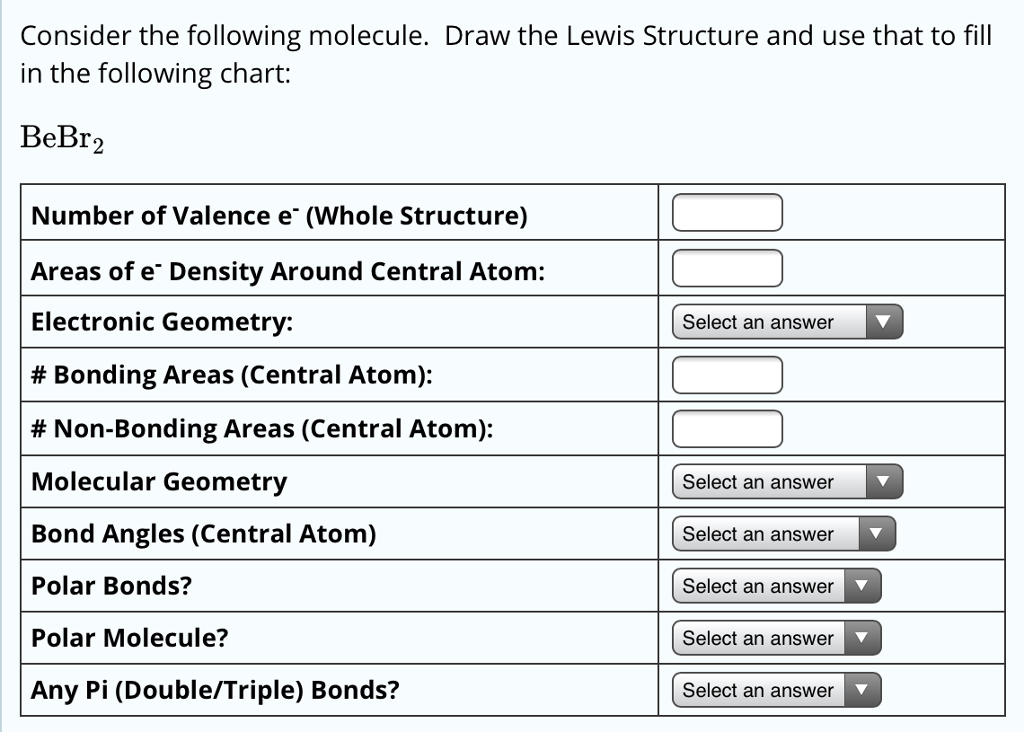Click the Non-Bonding Areas input box

tap(727, 427)
